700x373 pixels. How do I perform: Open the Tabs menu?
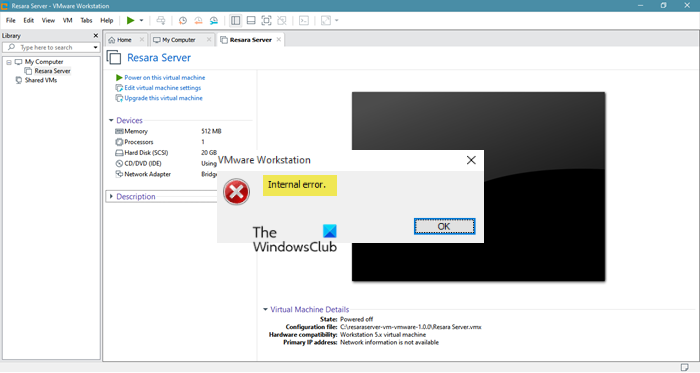click(86, 21)
